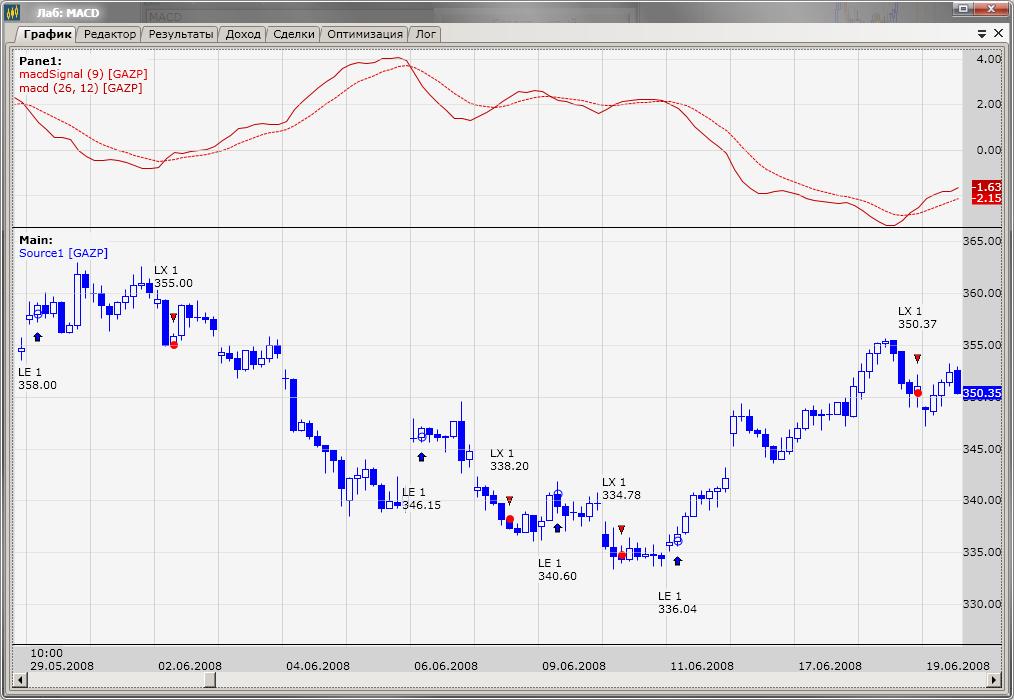
Task: Close the current tab with the X button
Action: tap(998, 33)
